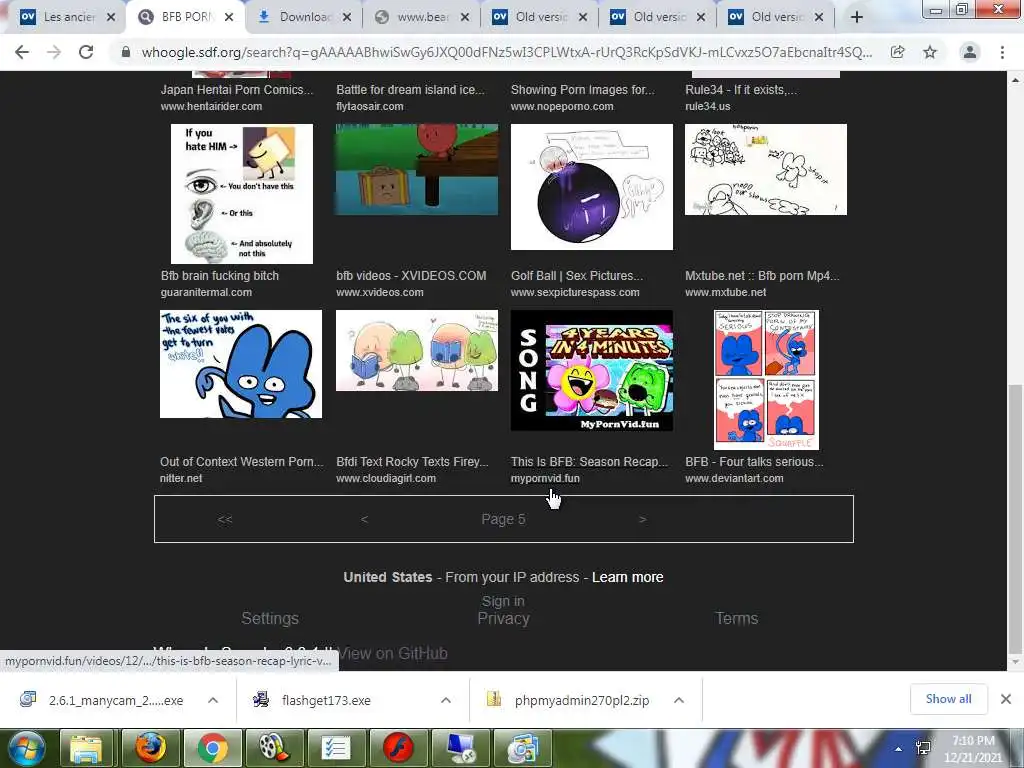Viewport: 1024px width, 768px height.
Task: Open the film reel media app in taskbar
Action: (x=274, y=748)
